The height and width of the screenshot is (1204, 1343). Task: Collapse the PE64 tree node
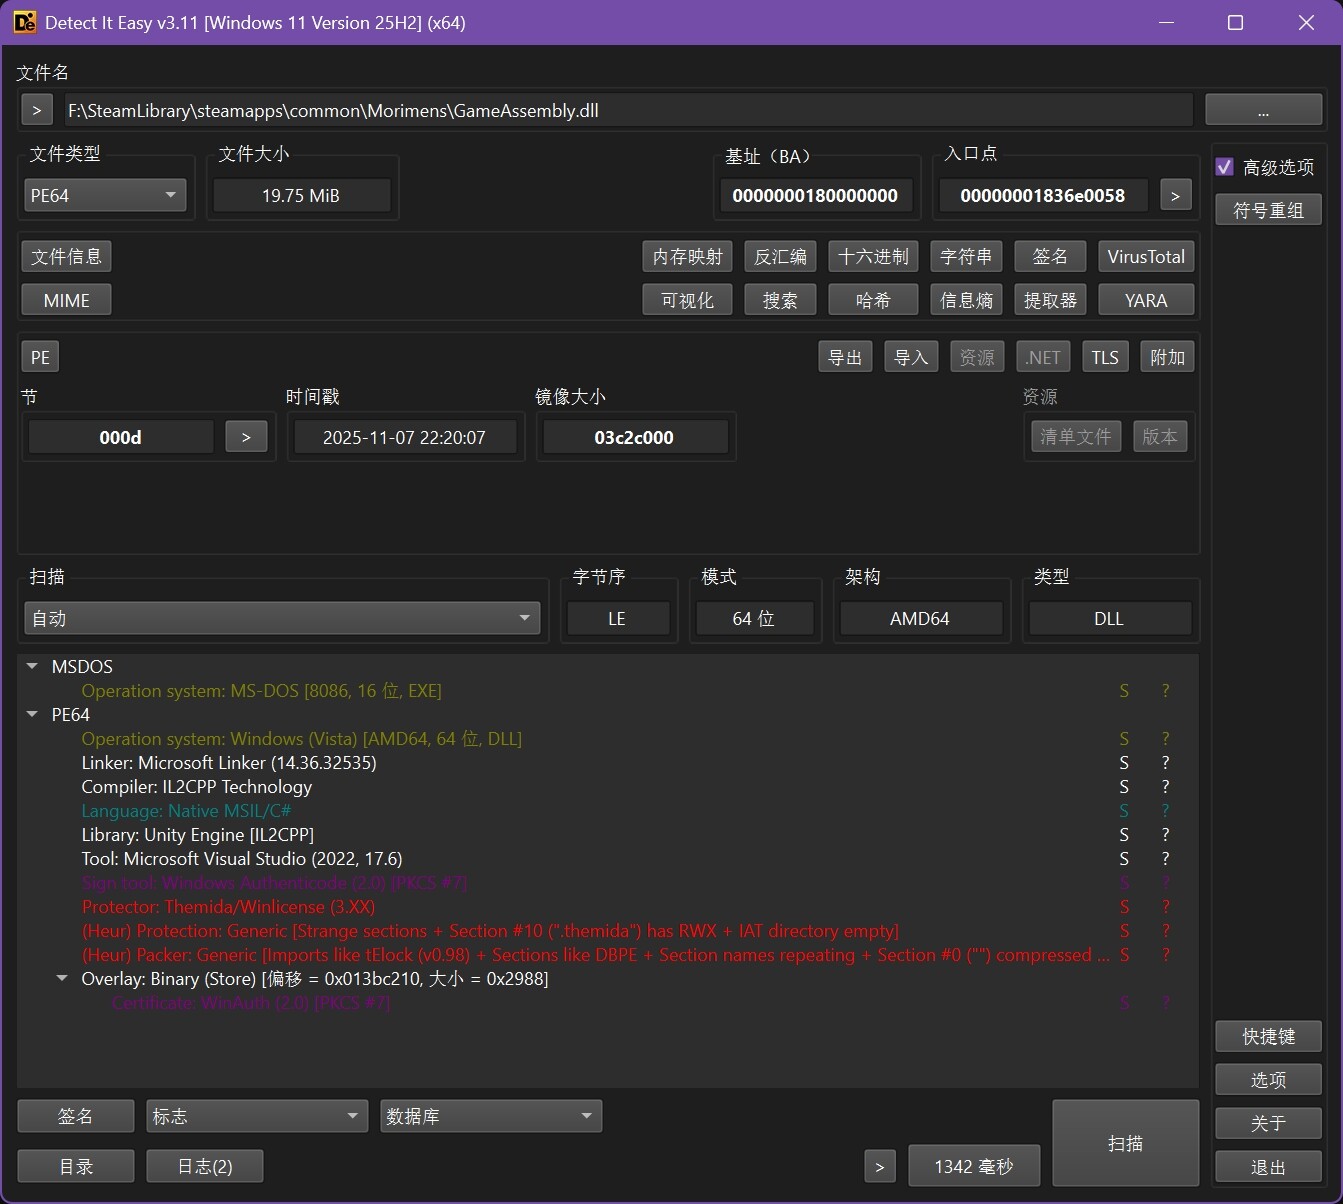[x=33, y=715]
